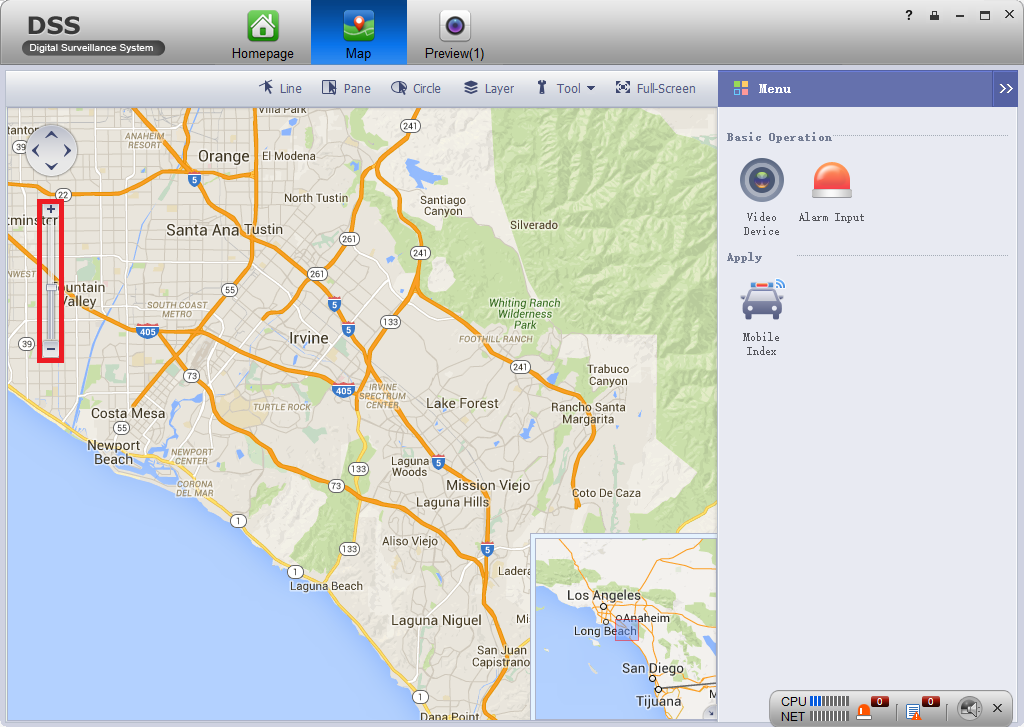
Task: Collapse the Menu side panel
Action: (1006, 88)
